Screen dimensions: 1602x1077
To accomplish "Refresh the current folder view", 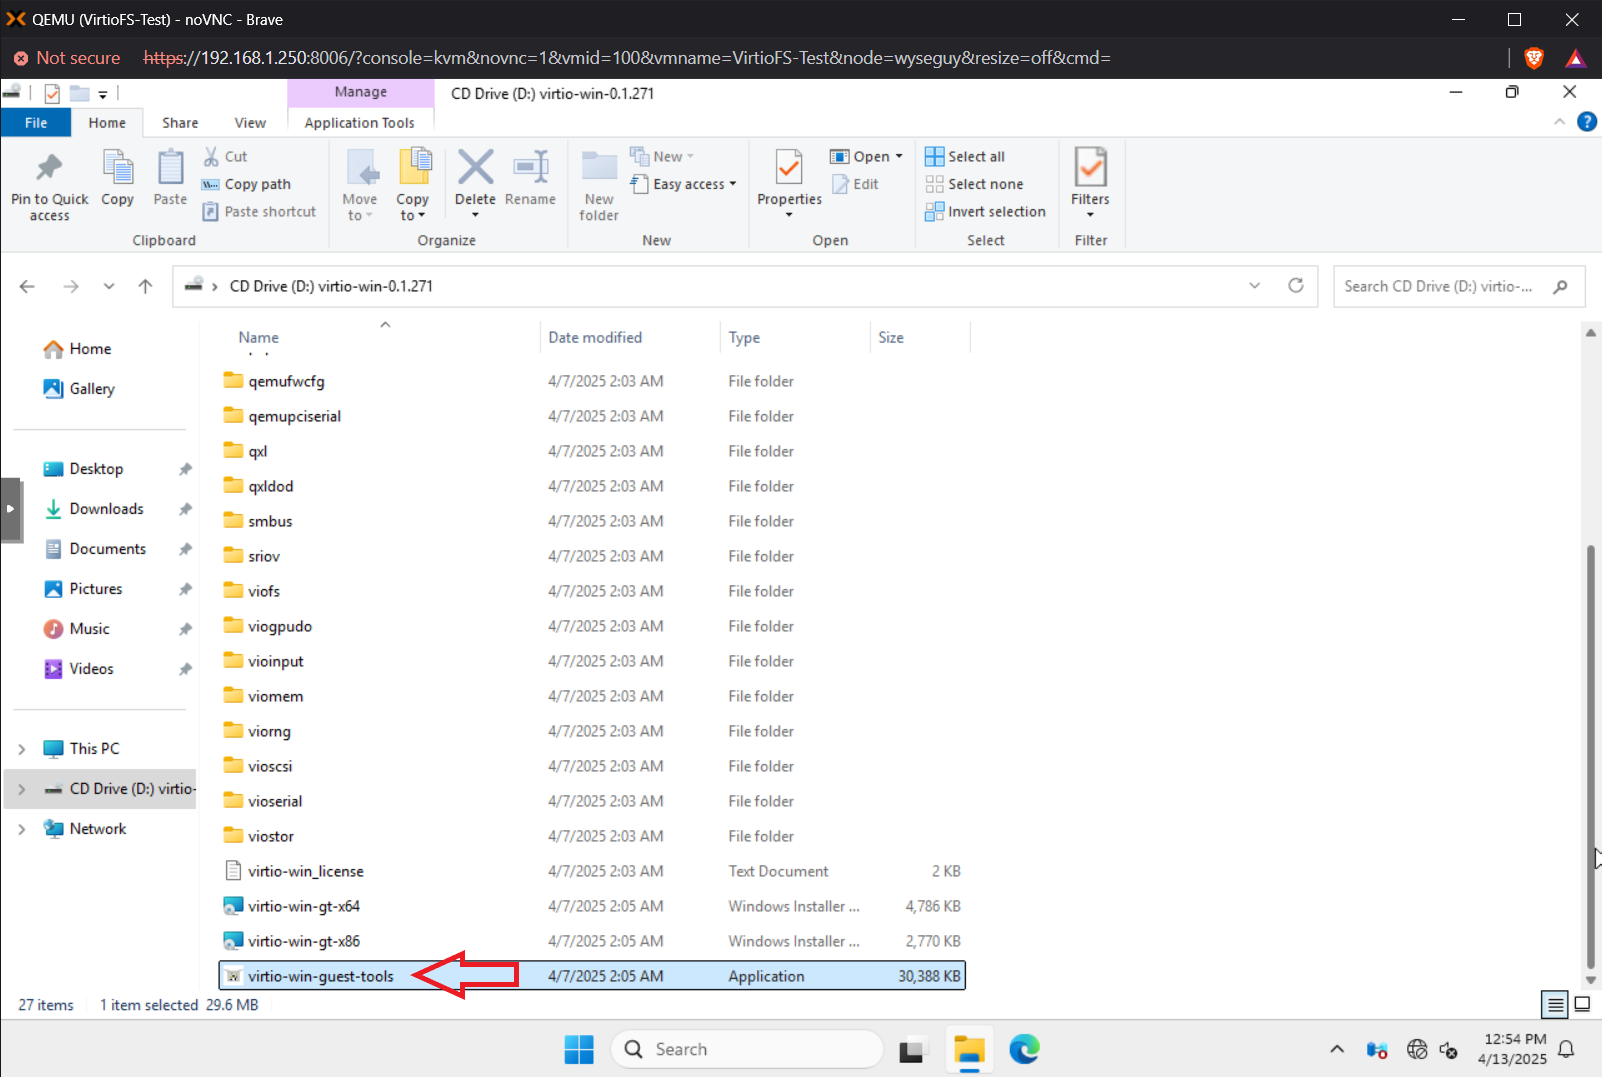I will tap(1296, 285).
